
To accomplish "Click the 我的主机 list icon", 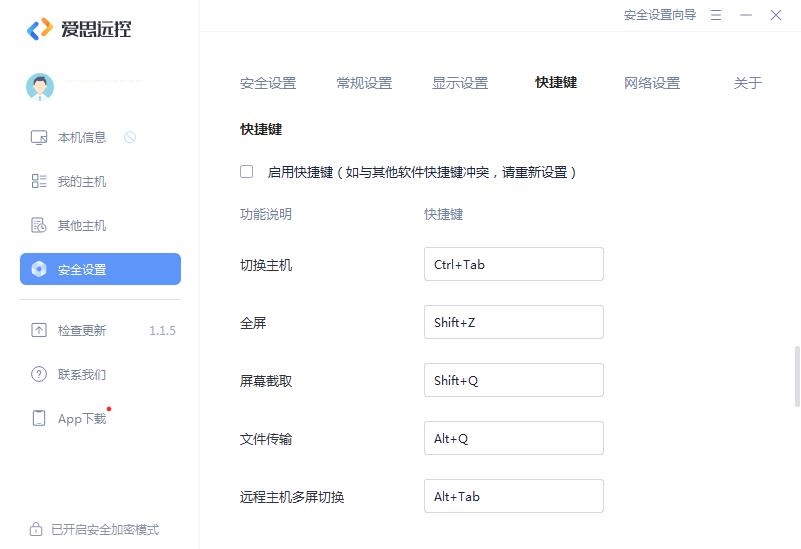I will pyautogui.click(x=39, y=181).
